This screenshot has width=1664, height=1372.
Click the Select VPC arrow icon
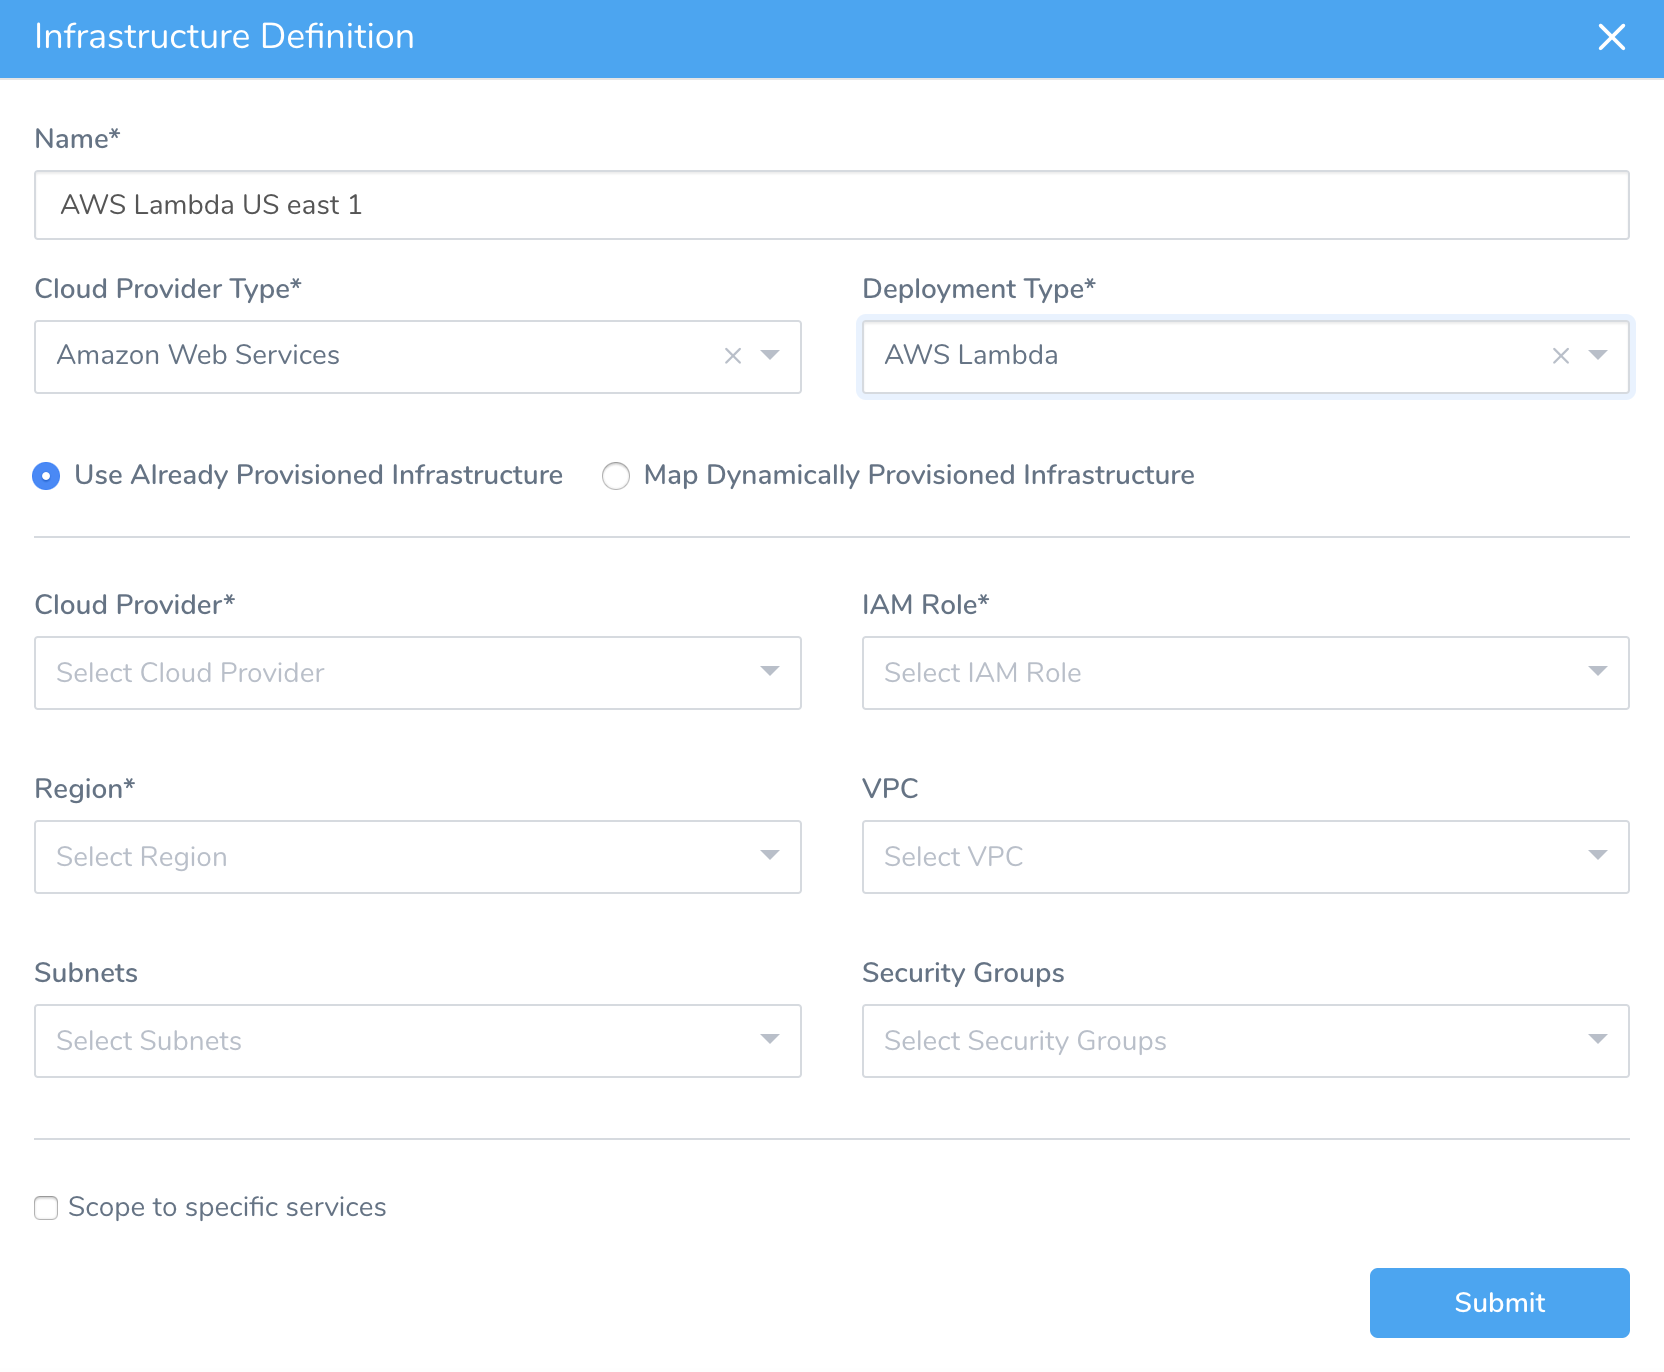point(1598,855)
